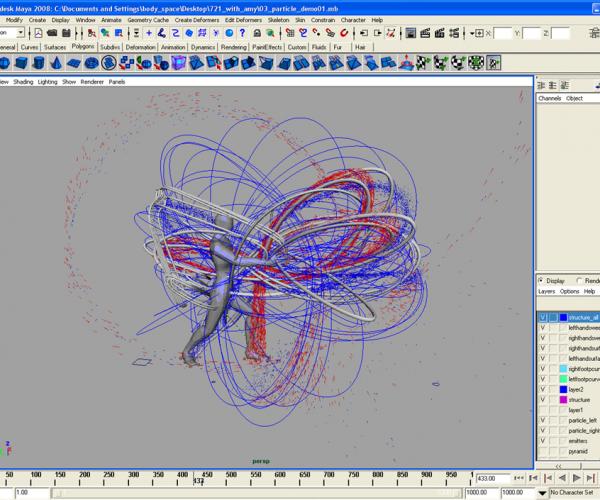Click the new scene icon
This screenshot has width=600, height=500.
(x=38, y=33)
